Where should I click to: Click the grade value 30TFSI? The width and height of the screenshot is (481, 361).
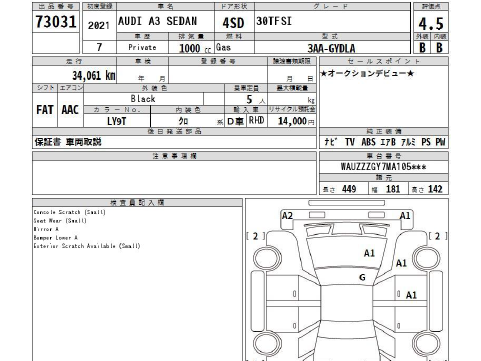click(274, 21)
